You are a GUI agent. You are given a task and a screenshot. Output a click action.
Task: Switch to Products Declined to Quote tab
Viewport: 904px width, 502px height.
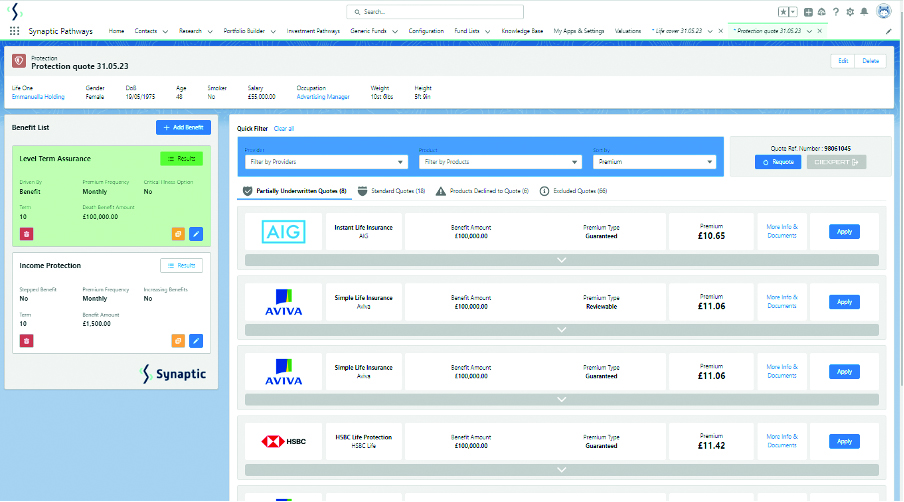coord(482,191)
